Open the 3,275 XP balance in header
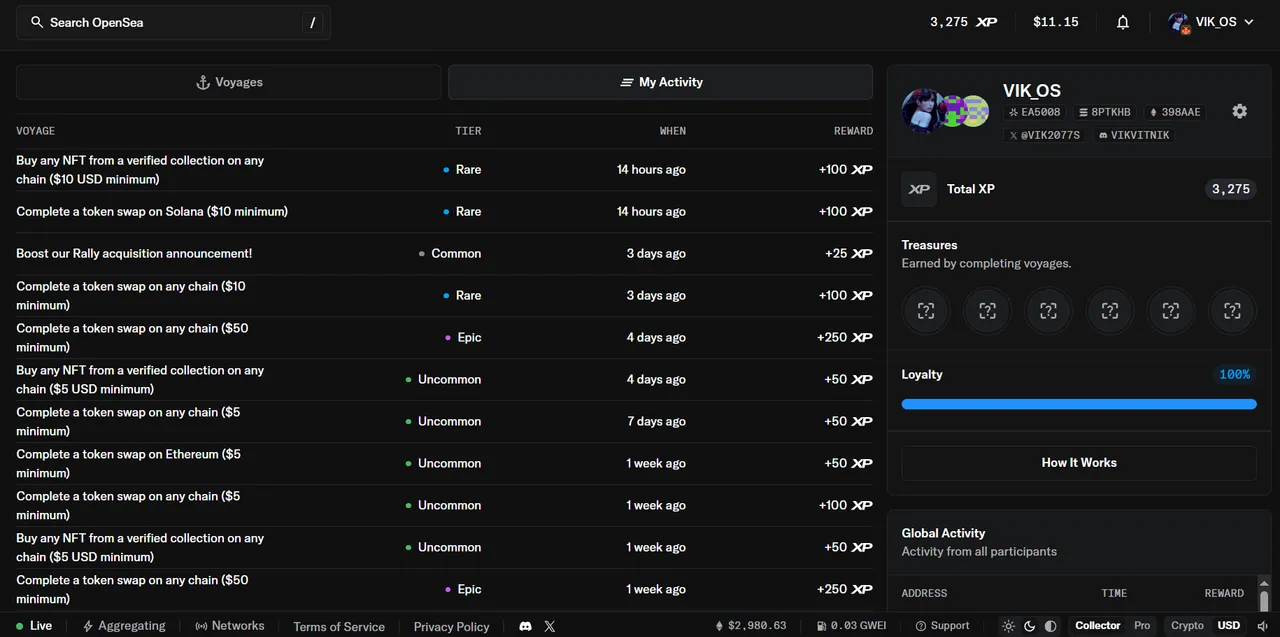The width and height of the screenshot is (1280, 637). coord(963,22)
